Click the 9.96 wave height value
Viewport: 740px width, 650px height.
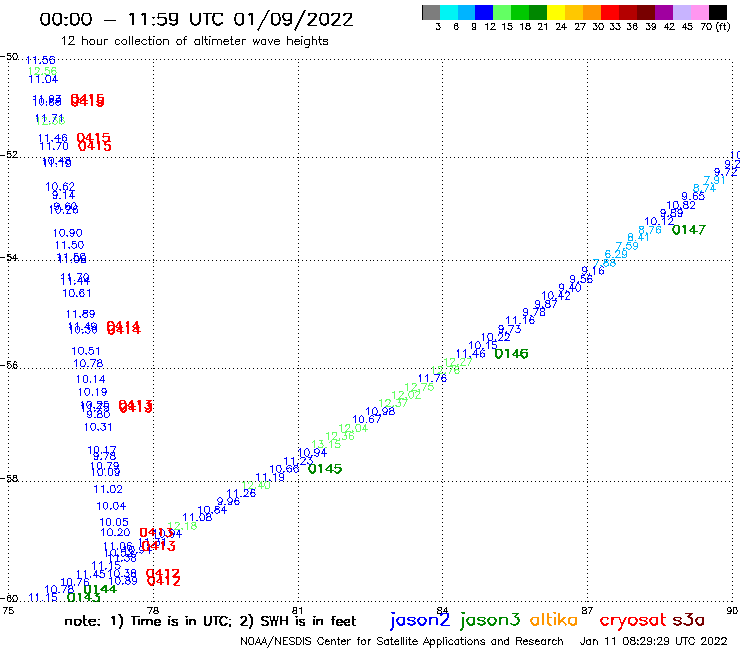click(228, 501)
